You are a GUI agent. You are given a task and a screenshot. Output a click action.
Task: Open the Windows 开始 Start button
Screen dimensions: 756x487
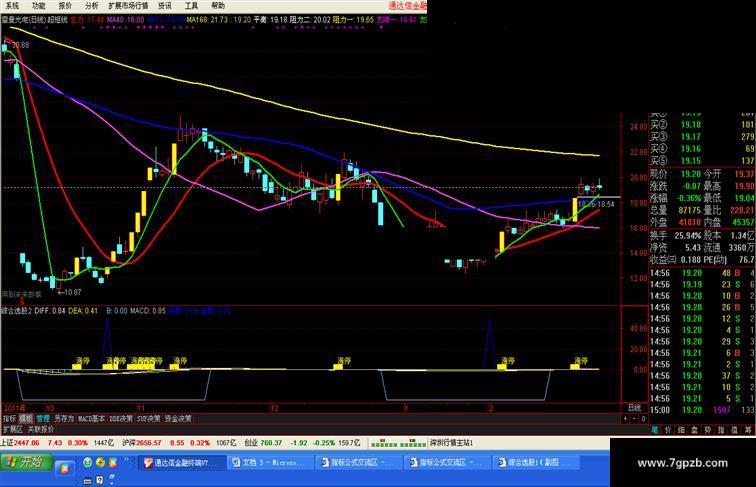pyautogui.click(x=26, y=462)
